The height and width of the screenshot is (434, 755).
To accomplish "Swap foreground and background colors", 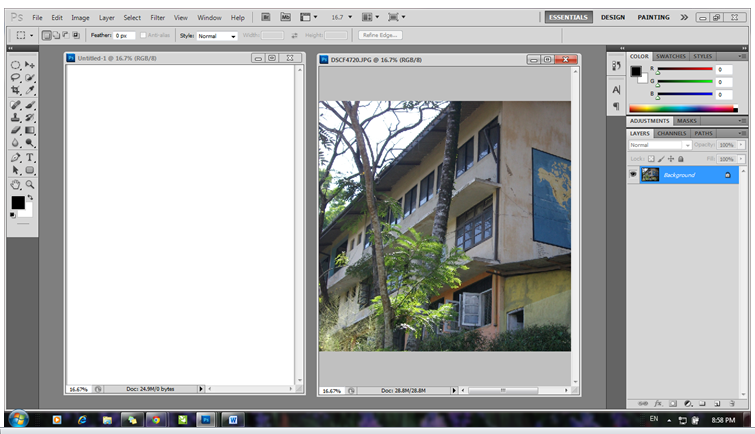I will click(x=30, y=197).
